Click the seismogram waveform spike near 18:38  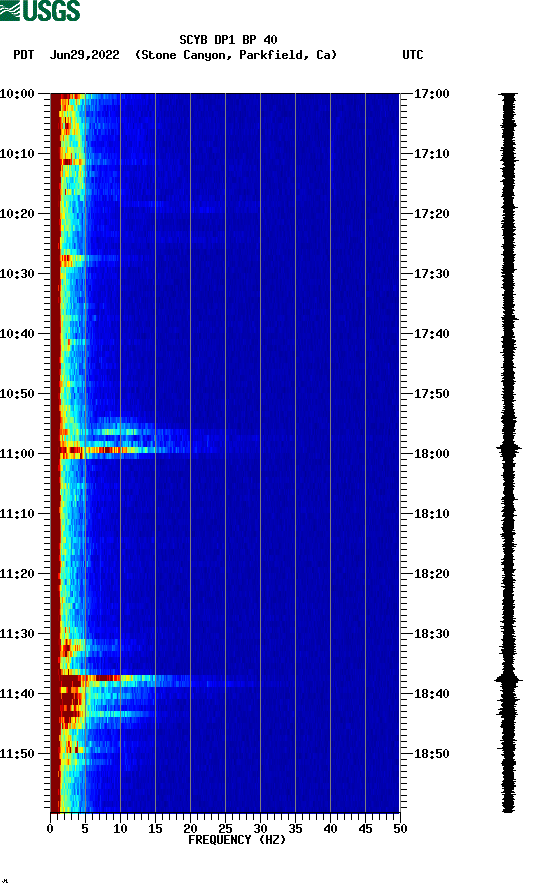pyautogui.click(x=509, y=679)
